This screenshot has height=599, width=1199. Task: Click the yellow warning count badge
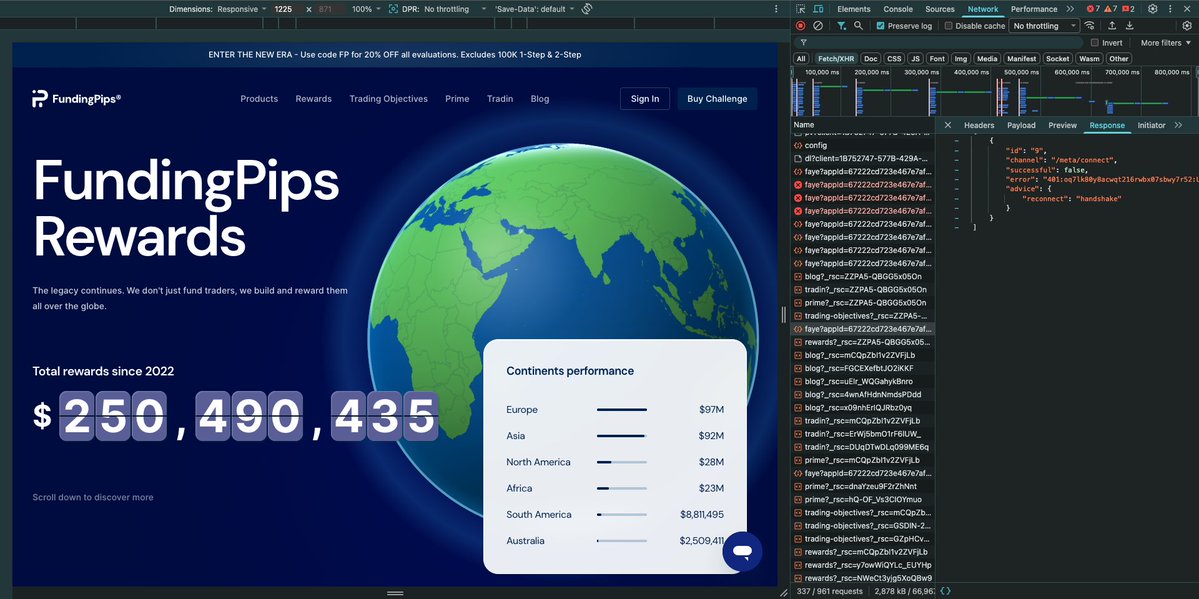pyautogui.click(x=1112, y=9)
